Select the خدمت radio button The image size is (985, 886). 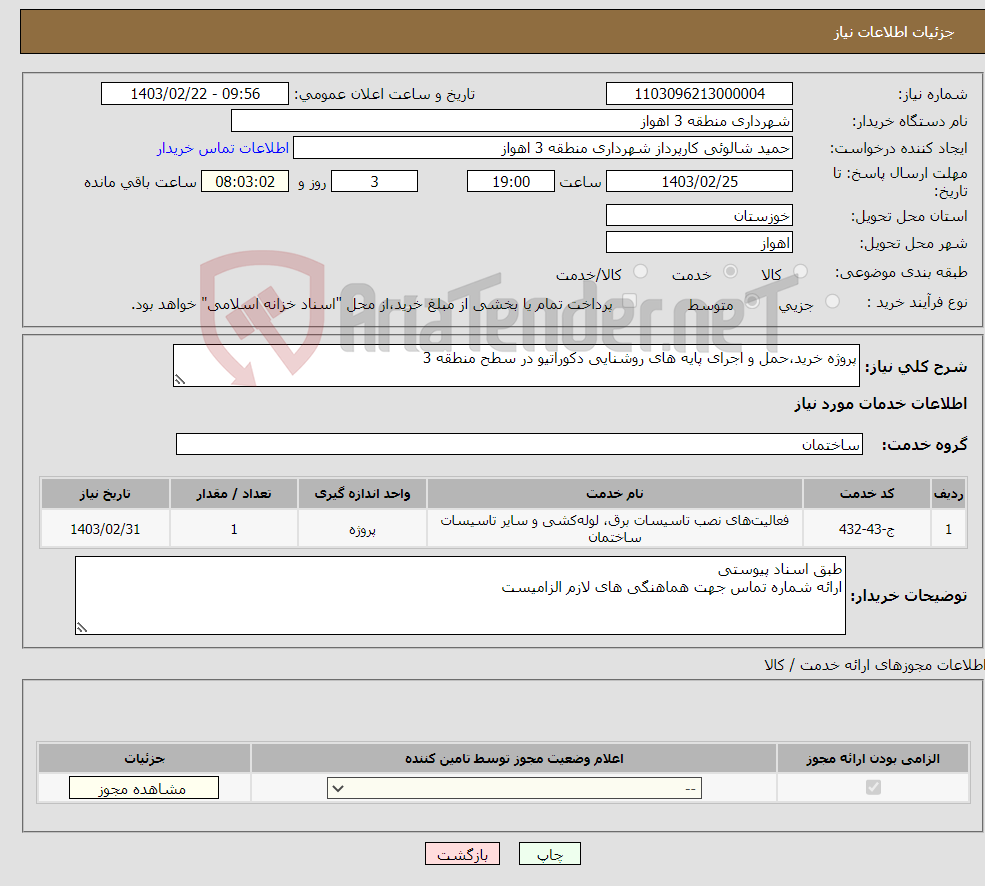[x=730, y=271]
